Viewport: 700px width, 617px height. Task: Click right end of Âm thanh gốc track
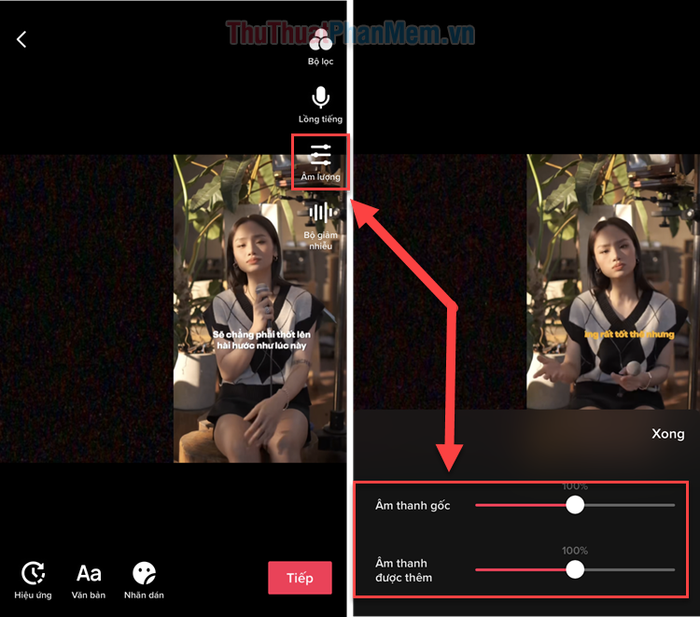point(672,505)
